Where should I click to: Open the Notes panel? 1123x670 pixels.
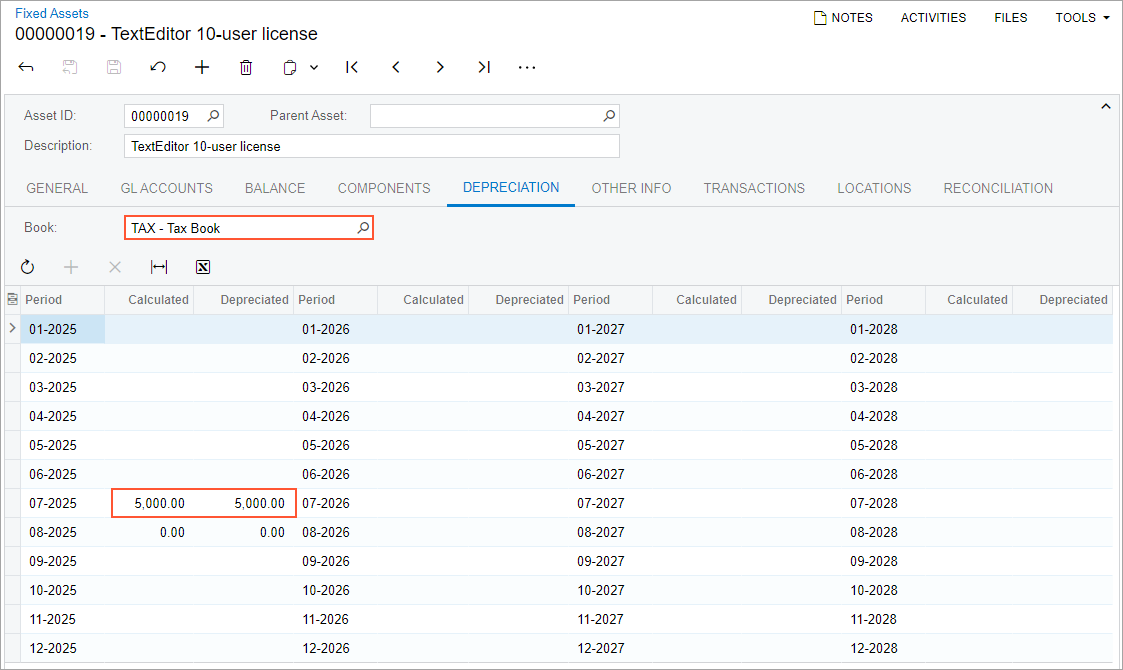(843, 18)
